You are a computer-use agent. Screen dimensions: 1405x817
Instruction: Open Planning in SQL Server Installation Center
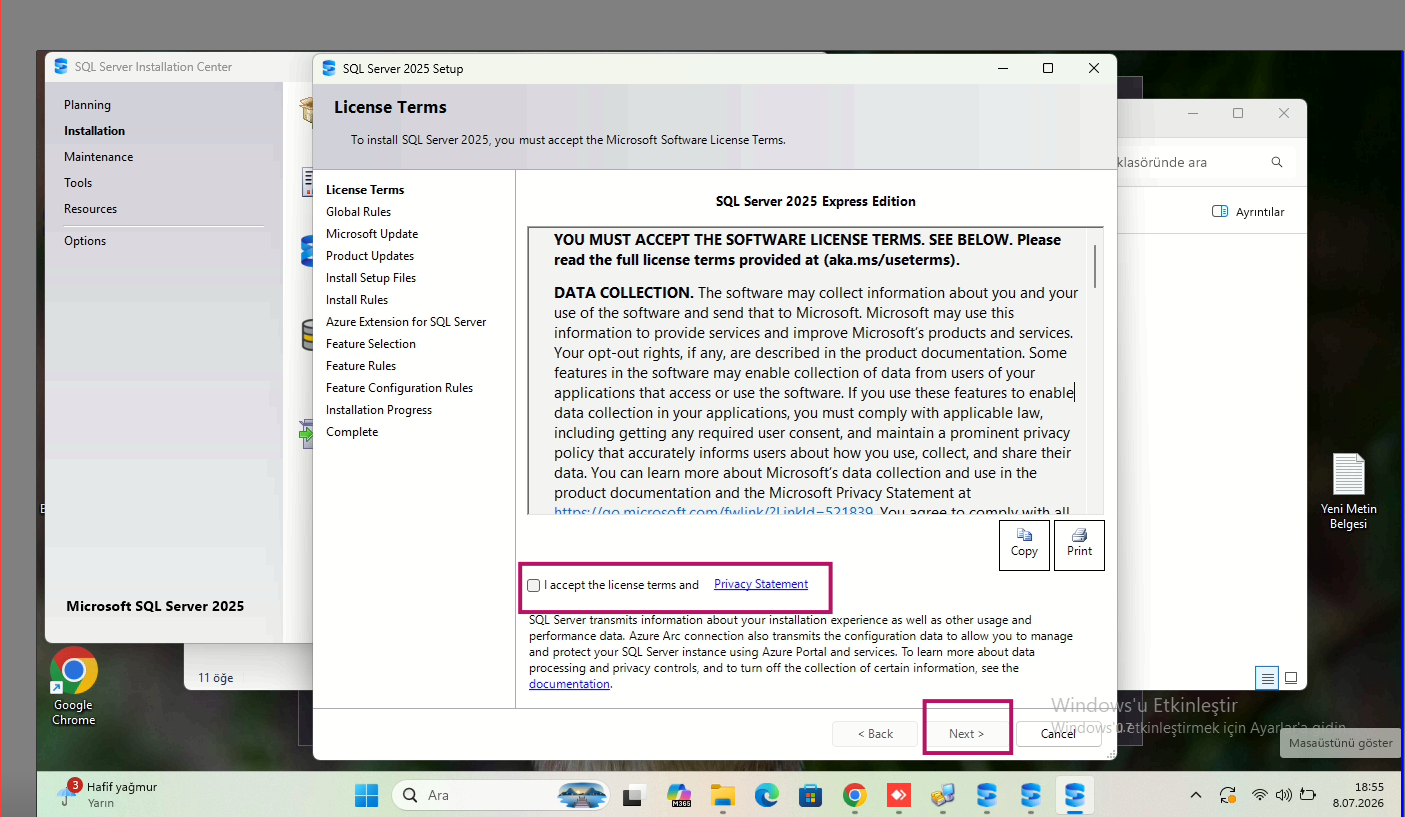87,105
